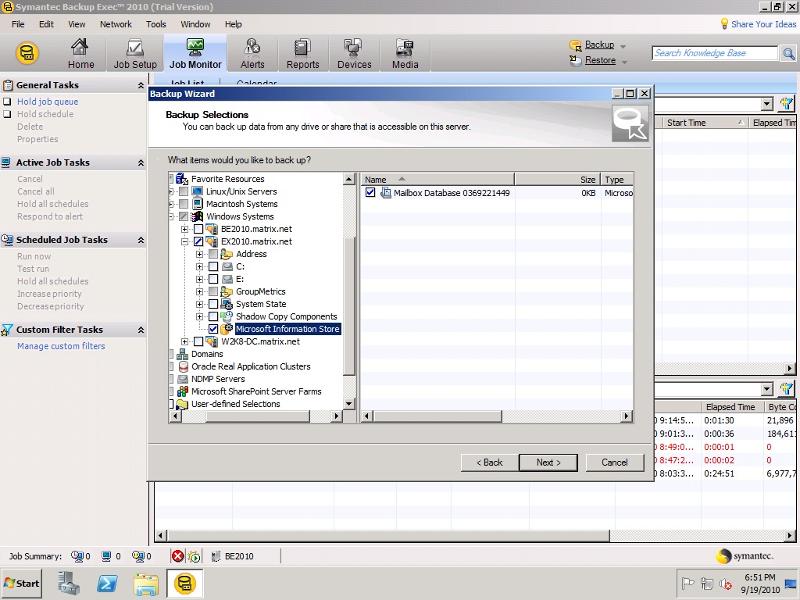Uncheck the Mailbox Database 0369221449 checkbox
This screenshot has width=800, height=600.
point(370,192)
